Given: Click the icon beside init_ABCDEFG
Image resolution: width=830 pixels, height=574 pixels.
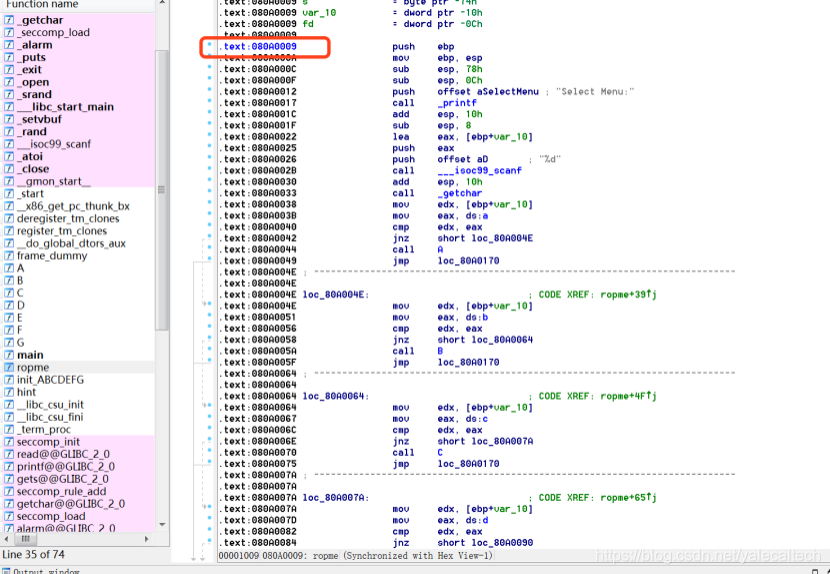Looking at the screenshot, I should [9, 380].
